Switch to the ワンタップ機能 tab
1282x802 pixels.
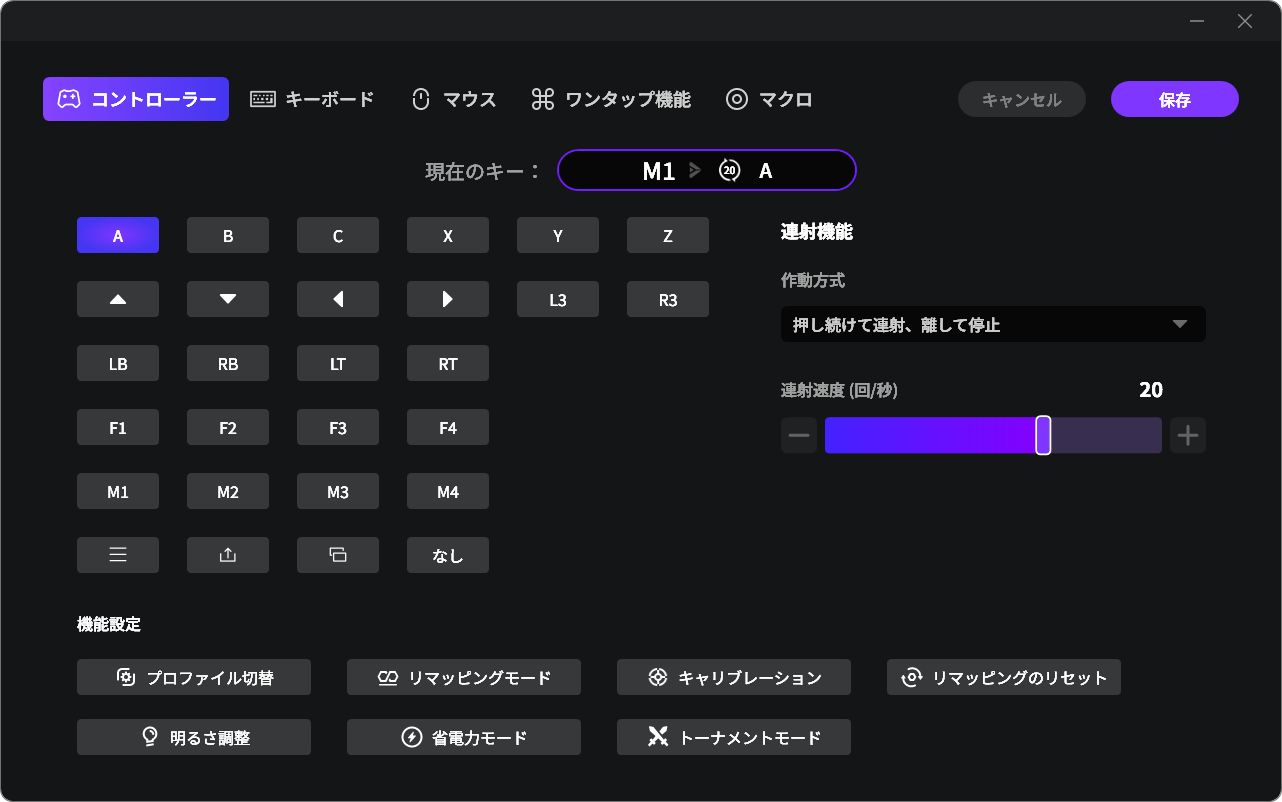point(611,99)
